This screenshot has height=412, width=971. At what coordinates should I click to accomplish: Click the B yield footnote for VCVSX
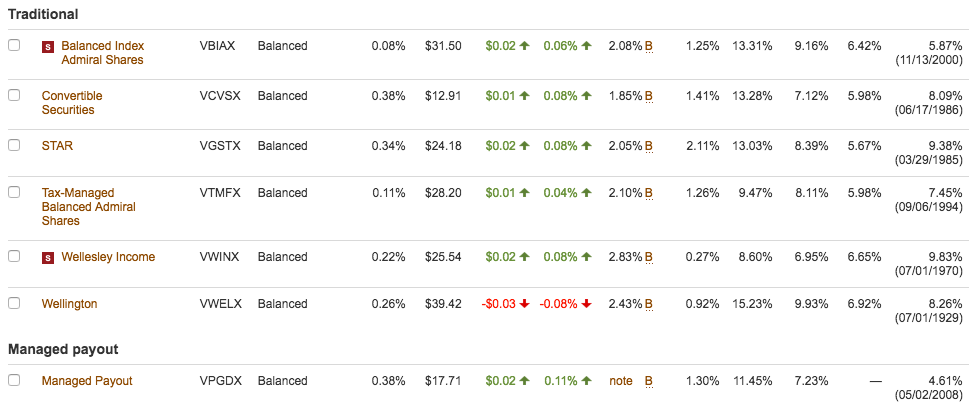[x=648, y=96]
